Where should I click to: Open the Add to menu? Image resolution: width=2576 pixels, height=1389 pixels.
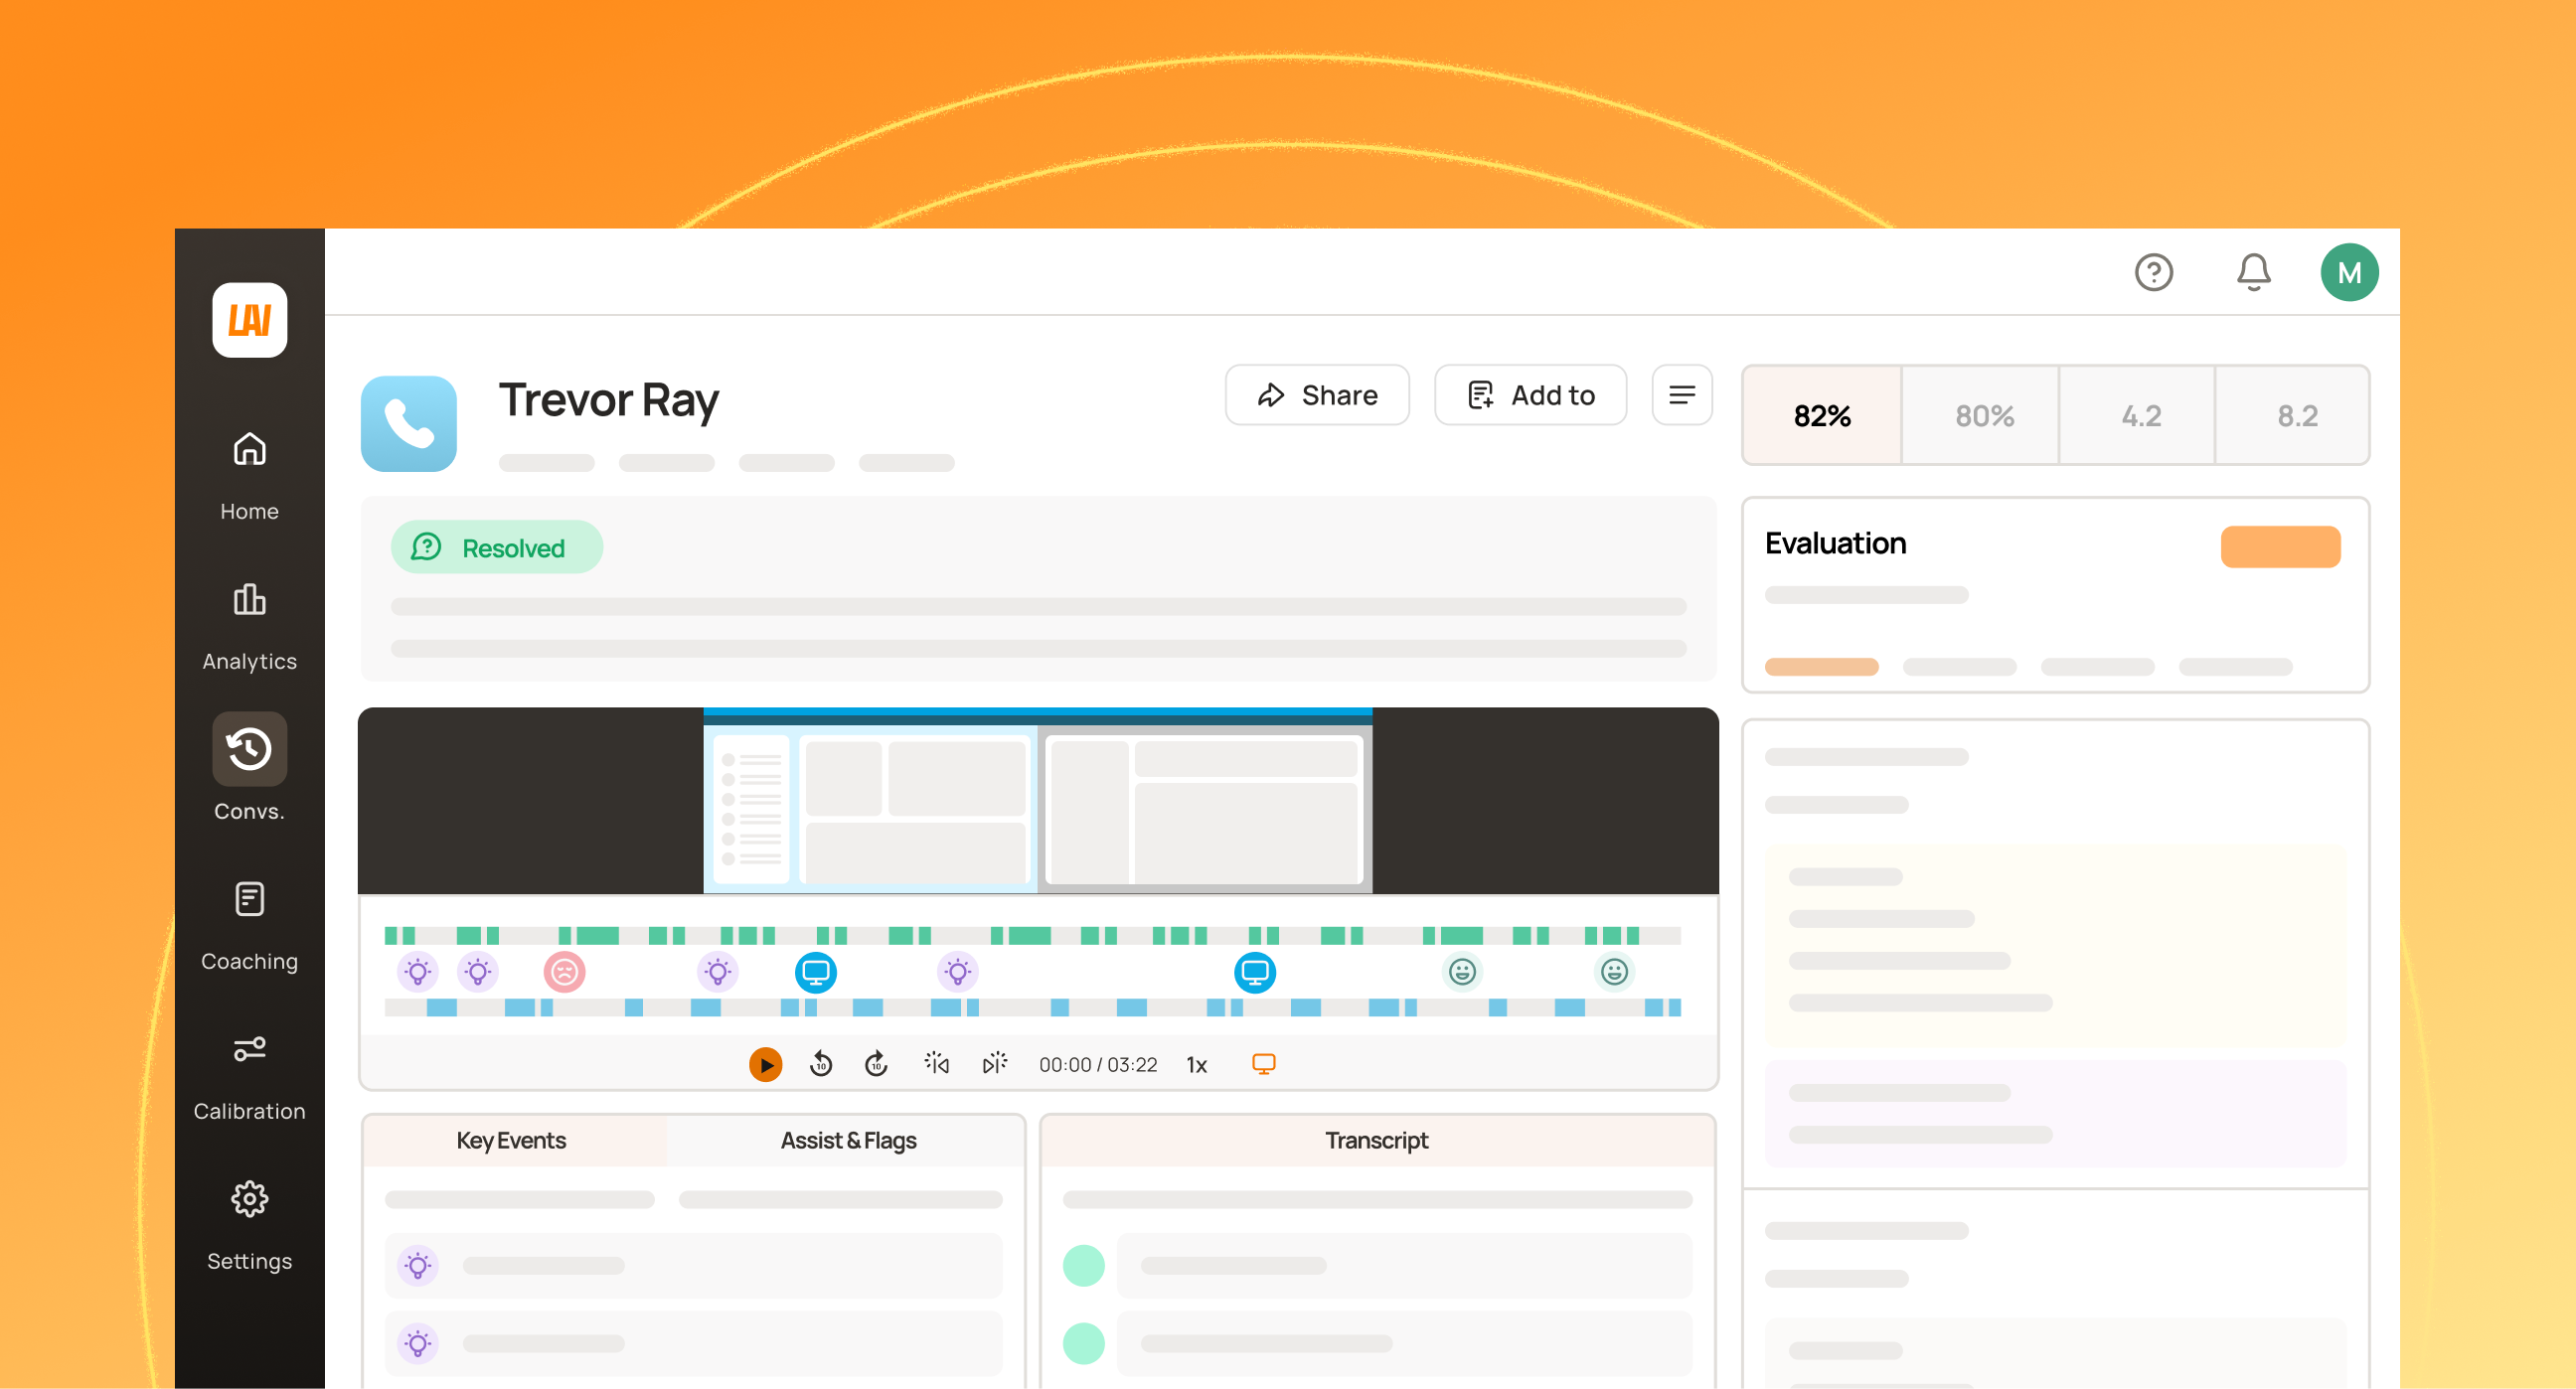1530,395
